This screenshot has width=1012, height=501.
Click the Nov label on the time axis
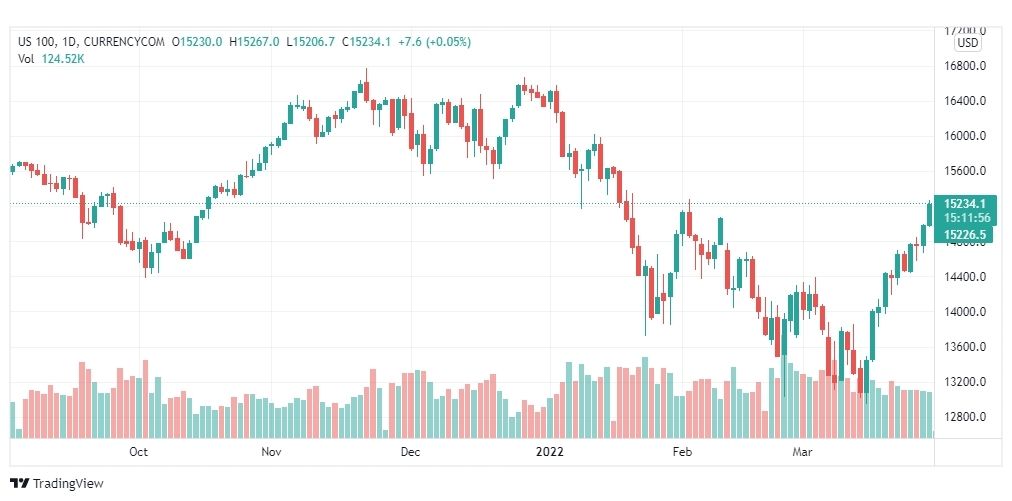(272, 452)
